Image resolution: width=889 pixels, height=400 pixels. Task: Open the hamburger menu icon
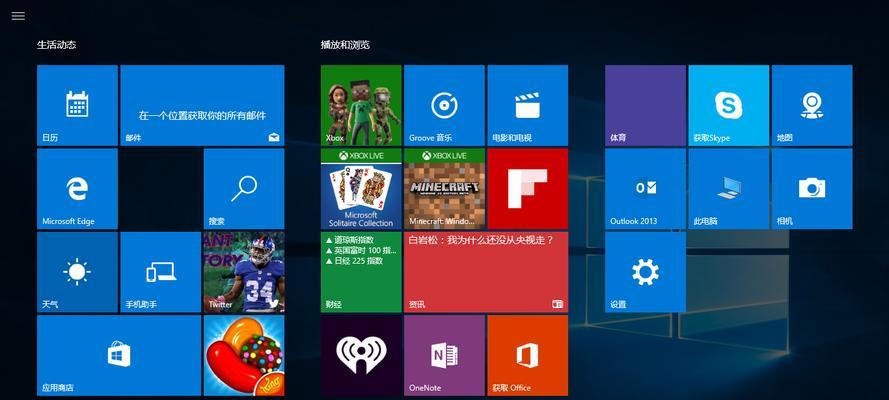tap(18, 16)
